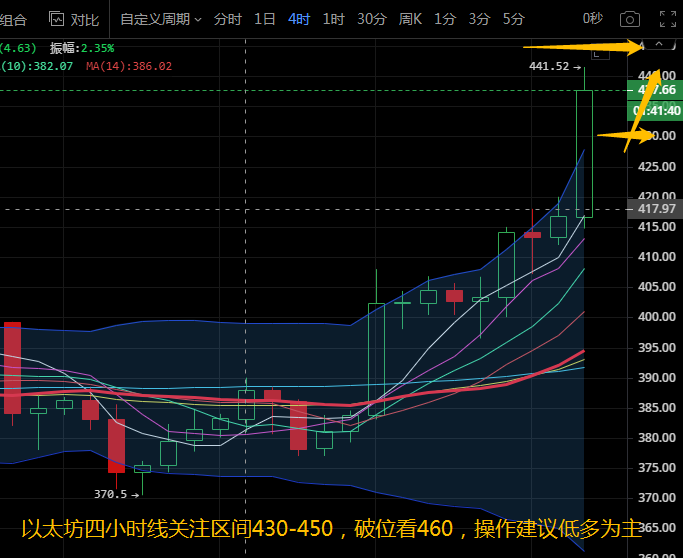Click the 组合 combination button
Viewport: 683px width, 558px height.
point(14,19)
